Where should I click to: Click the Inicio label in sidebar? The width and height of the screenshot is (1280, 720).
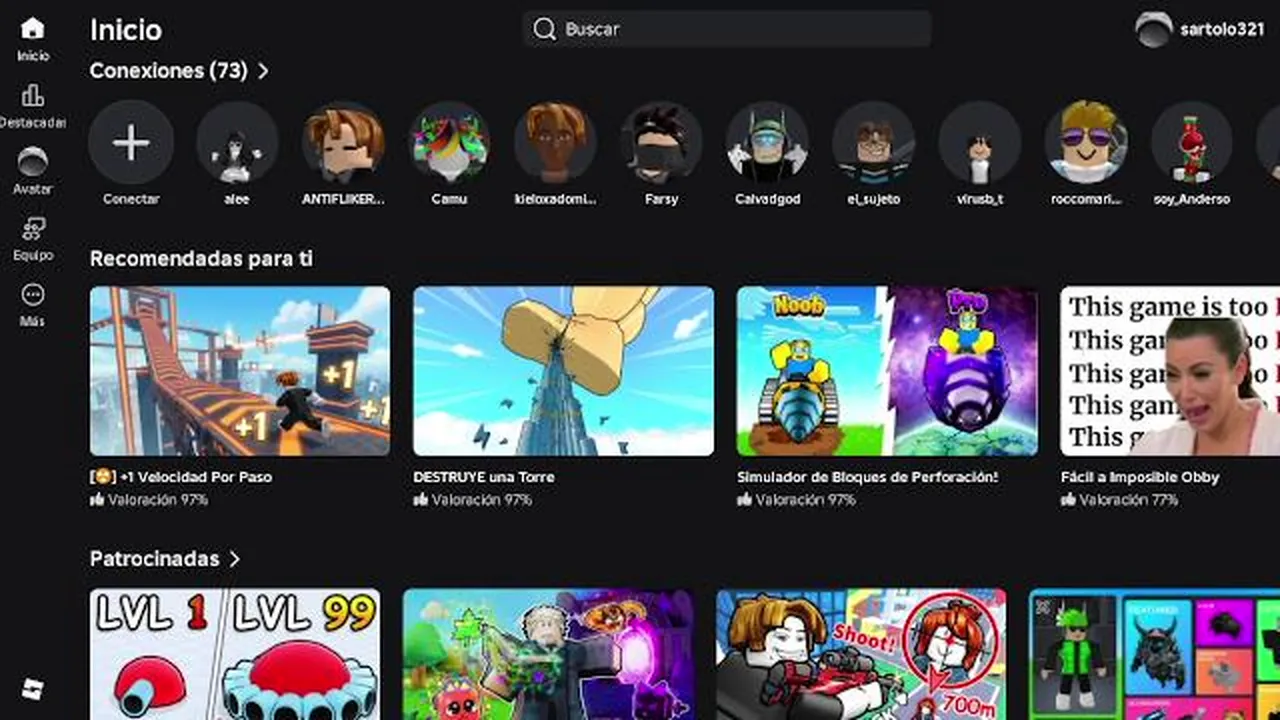tap(32, 56)
